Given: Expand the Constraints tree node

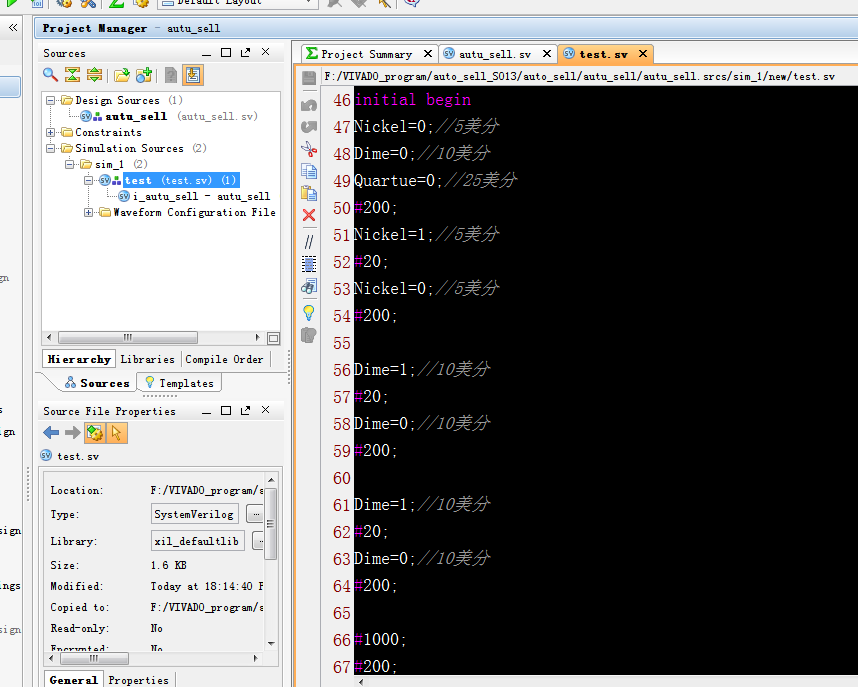Looking at the screenshot, I should tap(50, 132).
